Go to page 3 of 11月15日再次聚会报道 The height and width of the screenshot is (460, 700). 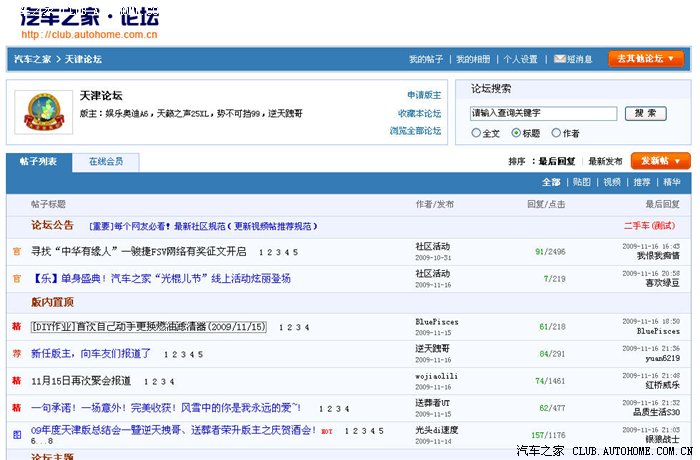pos(163,382)
